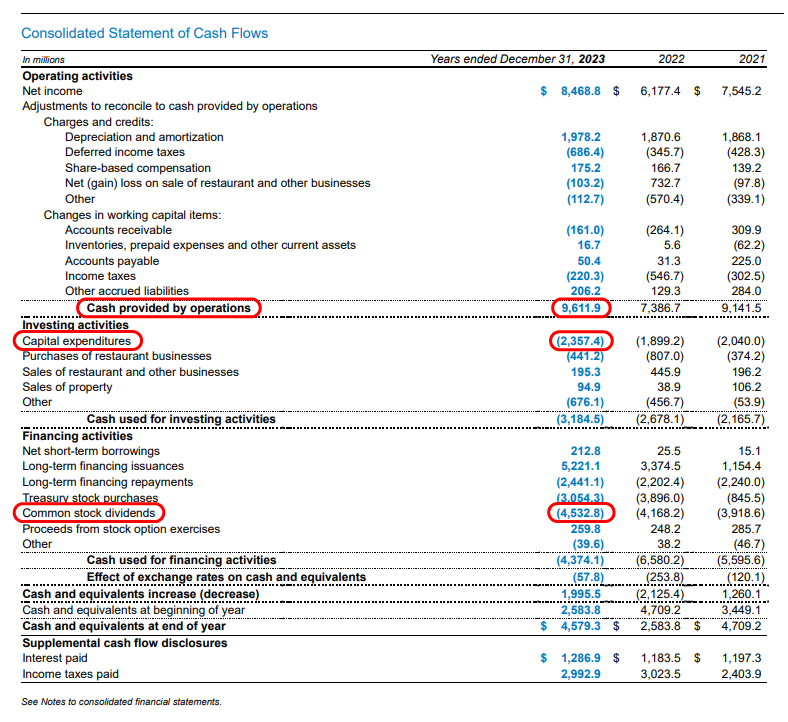The height and width of the screenshot is (722, 788).
Task: Click the Interest paid row label
Action: [x=54, y=658]
